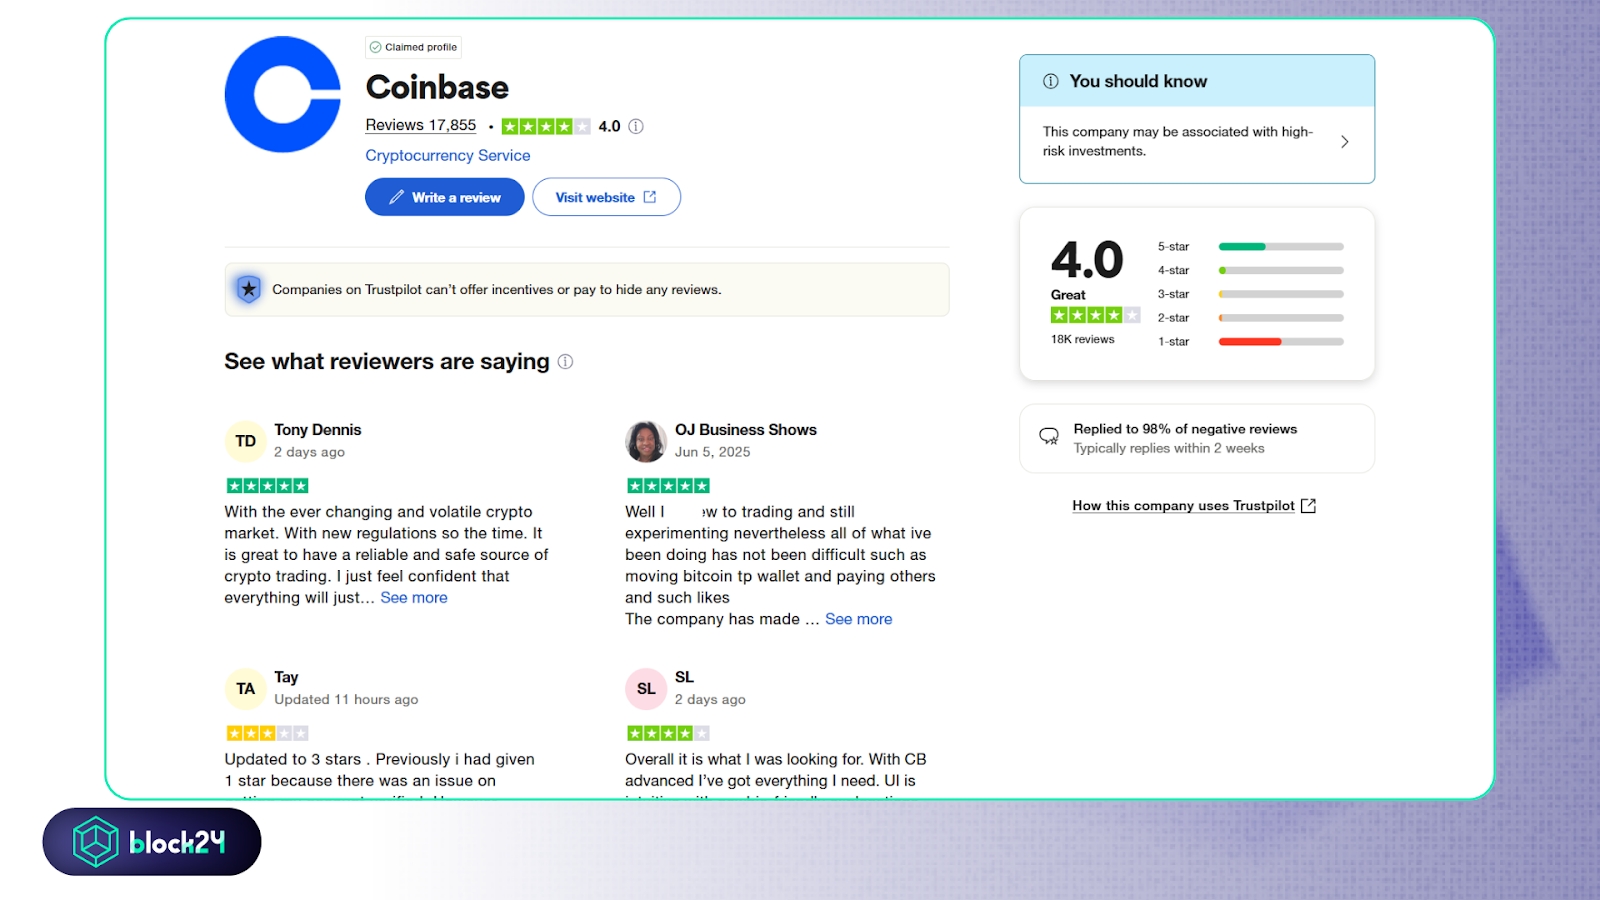The width and height of the screenshot is (1600, 900).
Task: Click the five-star rating on Tony Dennis's review
Action: point(267,486)
